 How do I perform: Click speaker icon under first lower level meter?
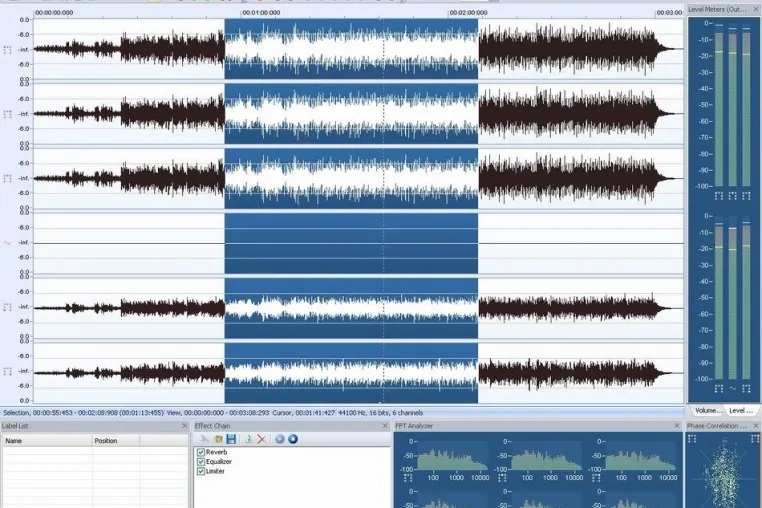click(719, 388)
